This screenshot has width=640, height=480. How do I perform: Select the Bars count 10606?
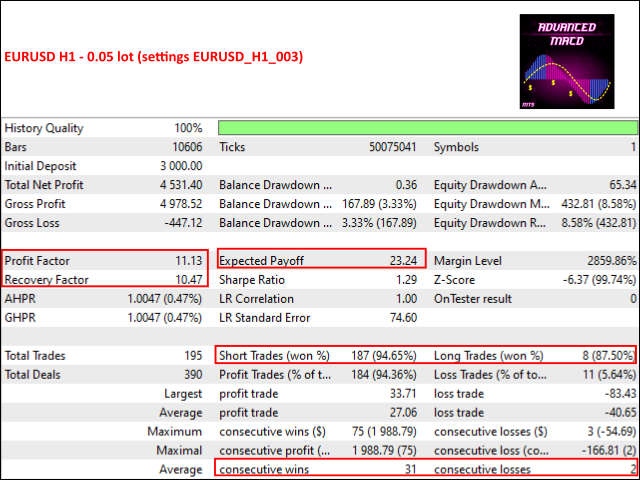[x=186, y=147]
